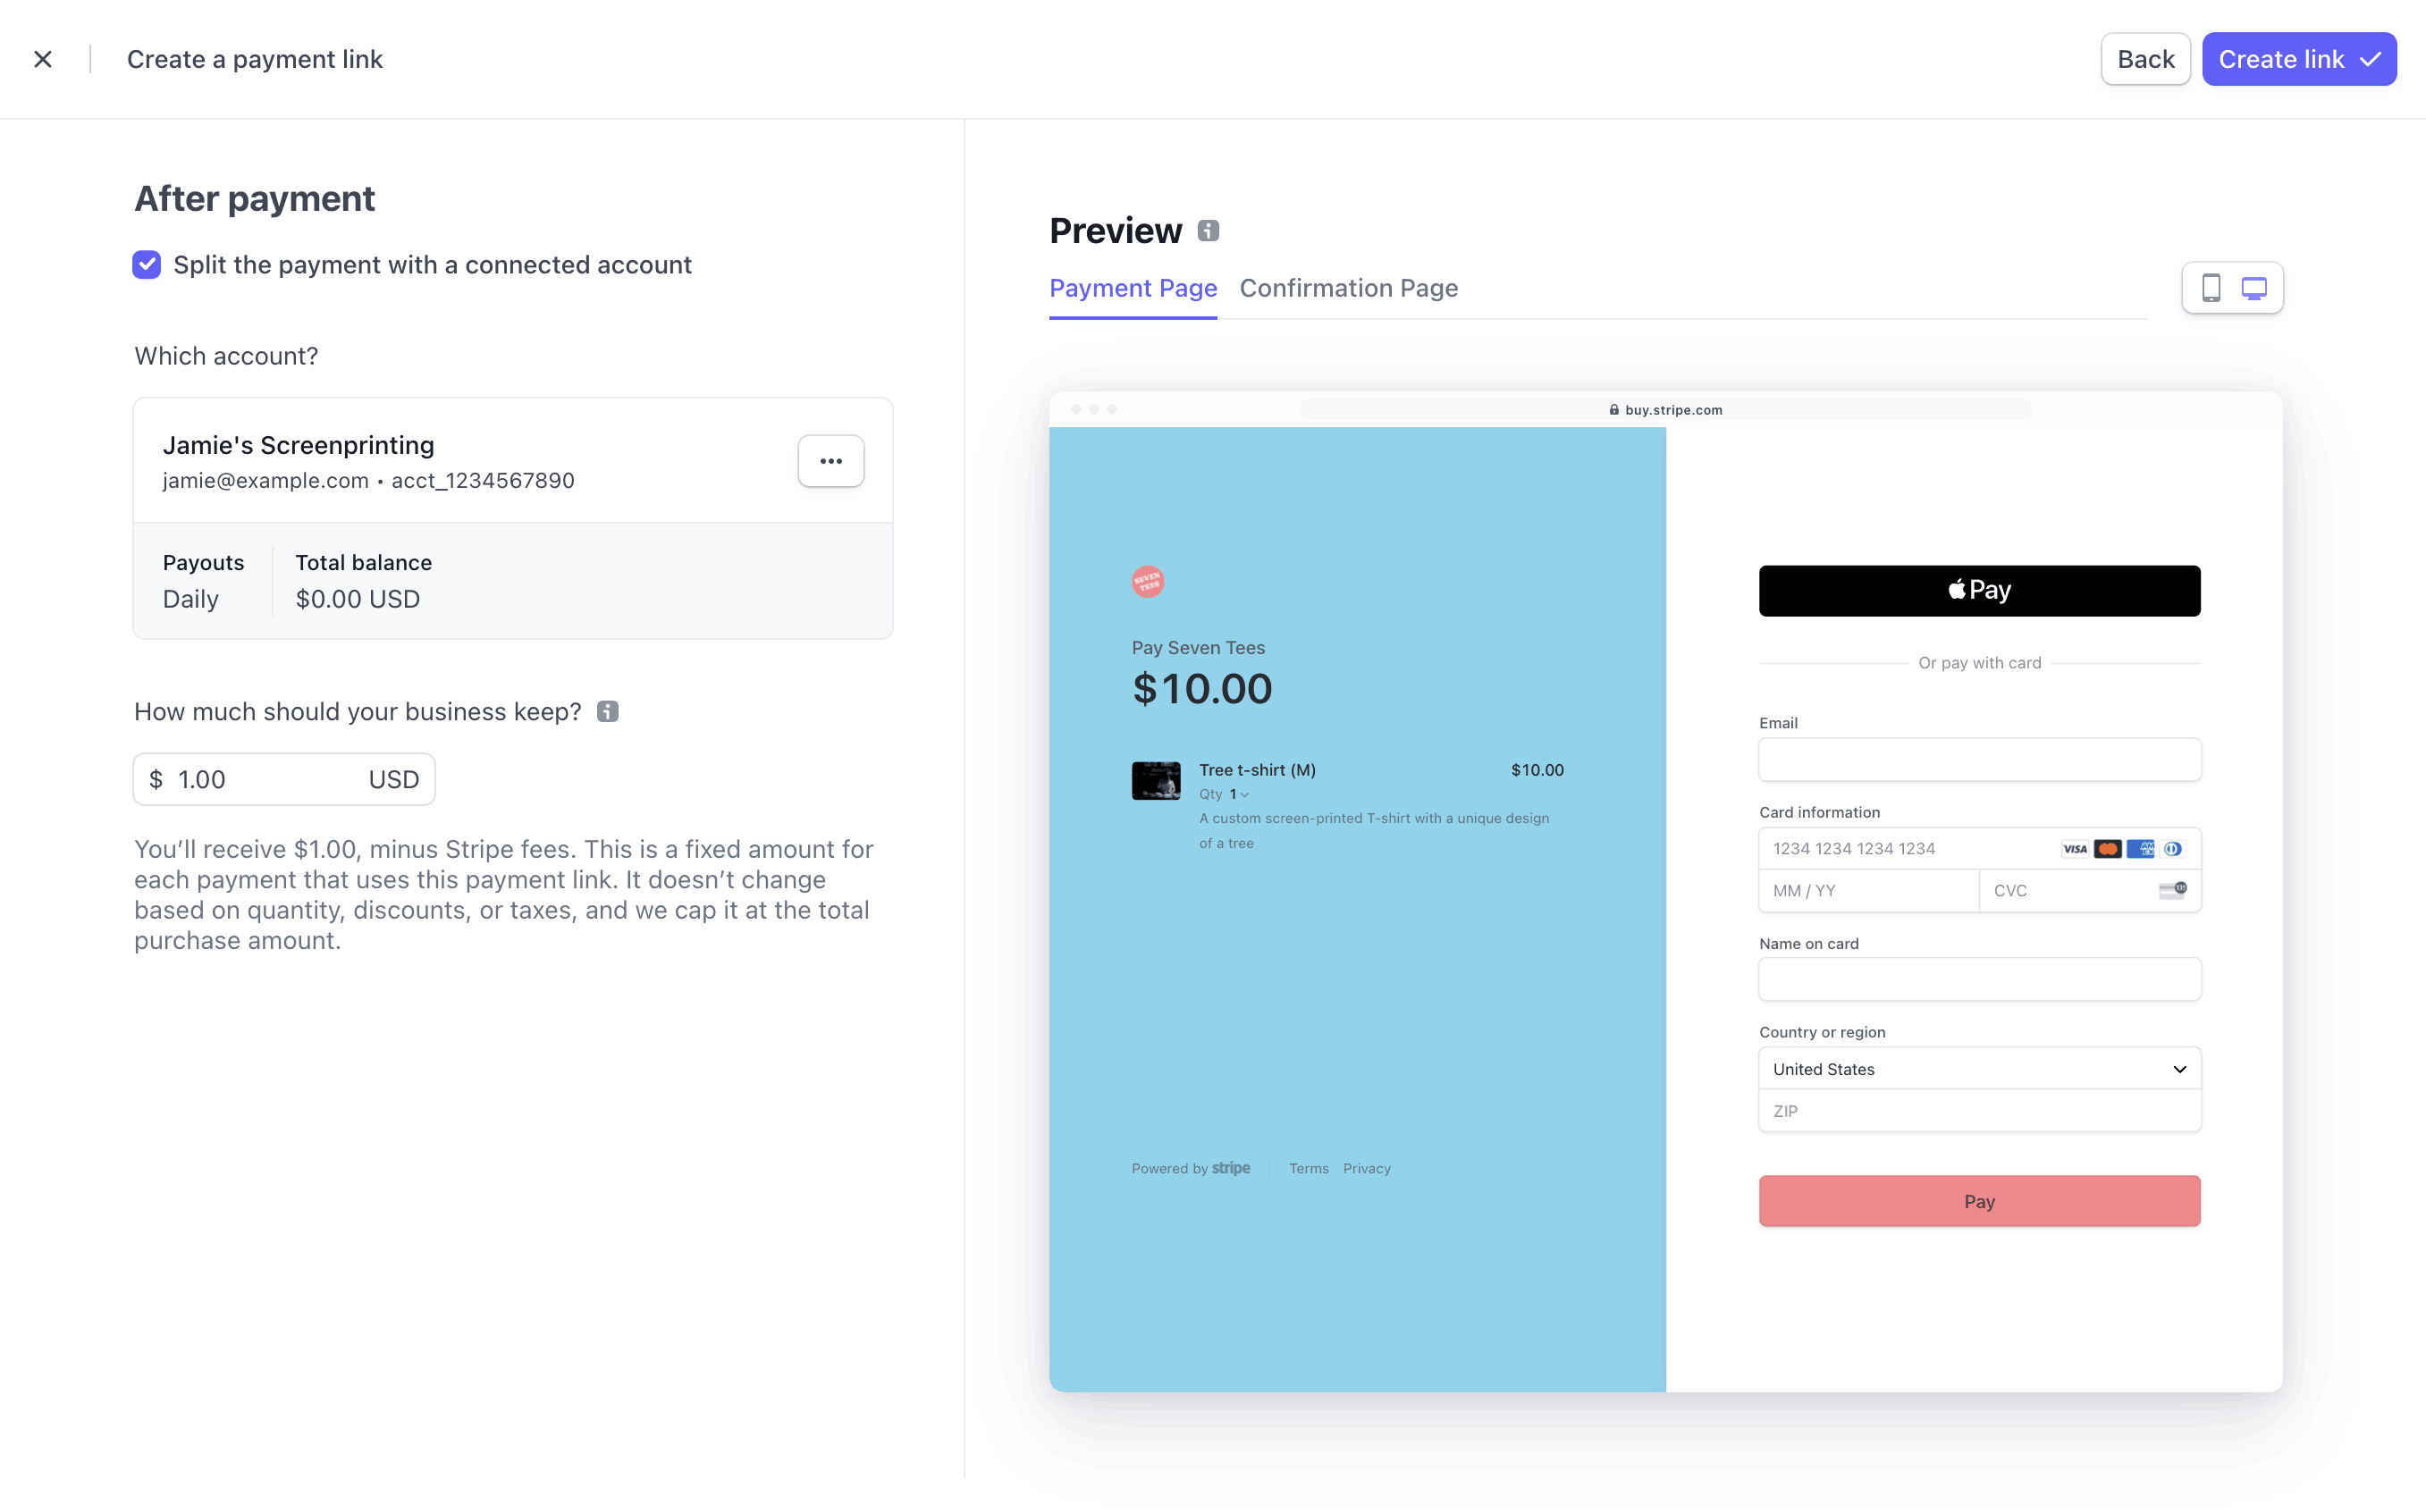This screenshot has width=2426, height=1512.
Task: Click the Pay button to submit payment
Action: 1980,1200
